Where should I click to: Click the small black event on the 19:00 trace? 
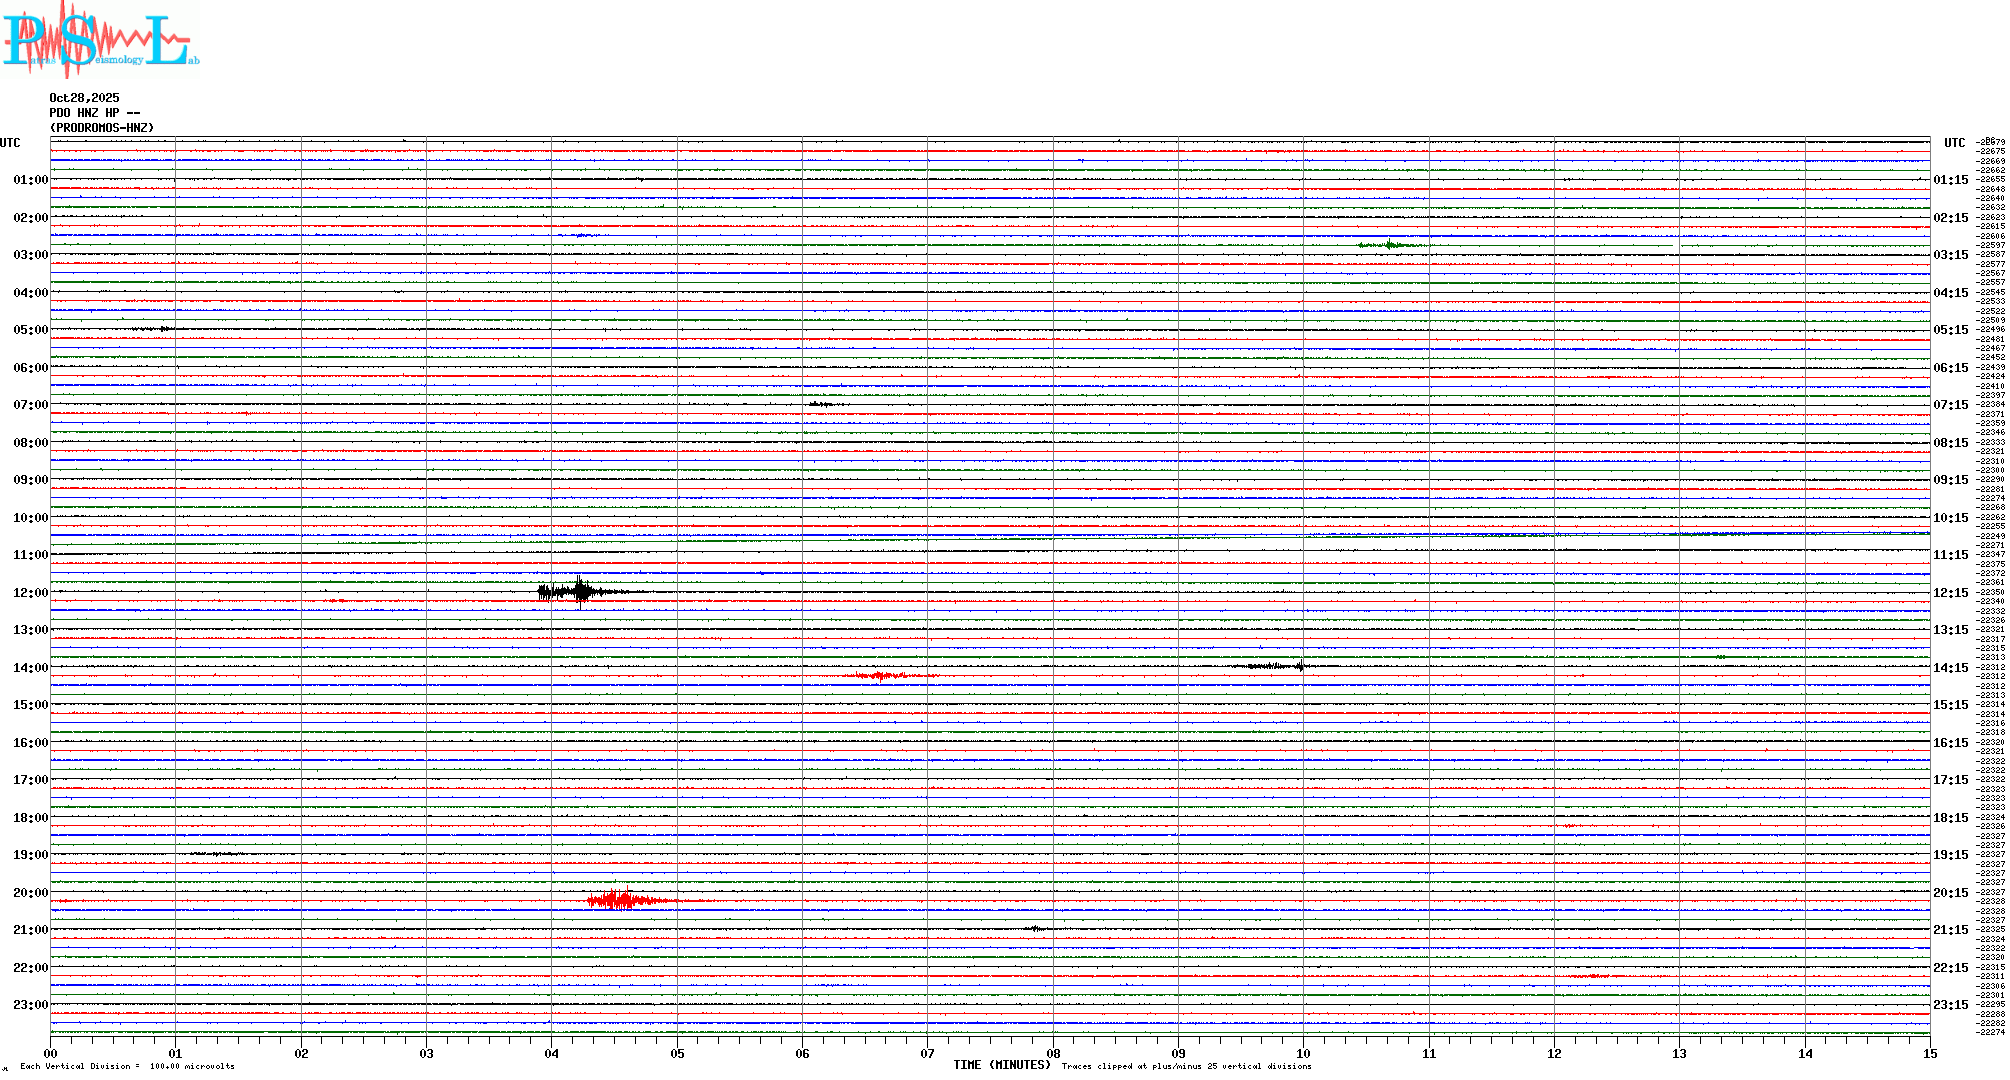[x=218, y=854]
